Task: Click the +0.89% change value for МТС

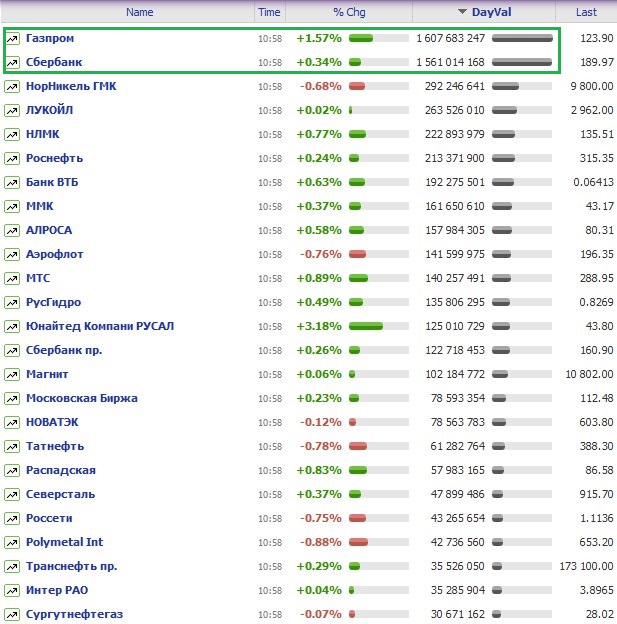Action: click(318, 278)
